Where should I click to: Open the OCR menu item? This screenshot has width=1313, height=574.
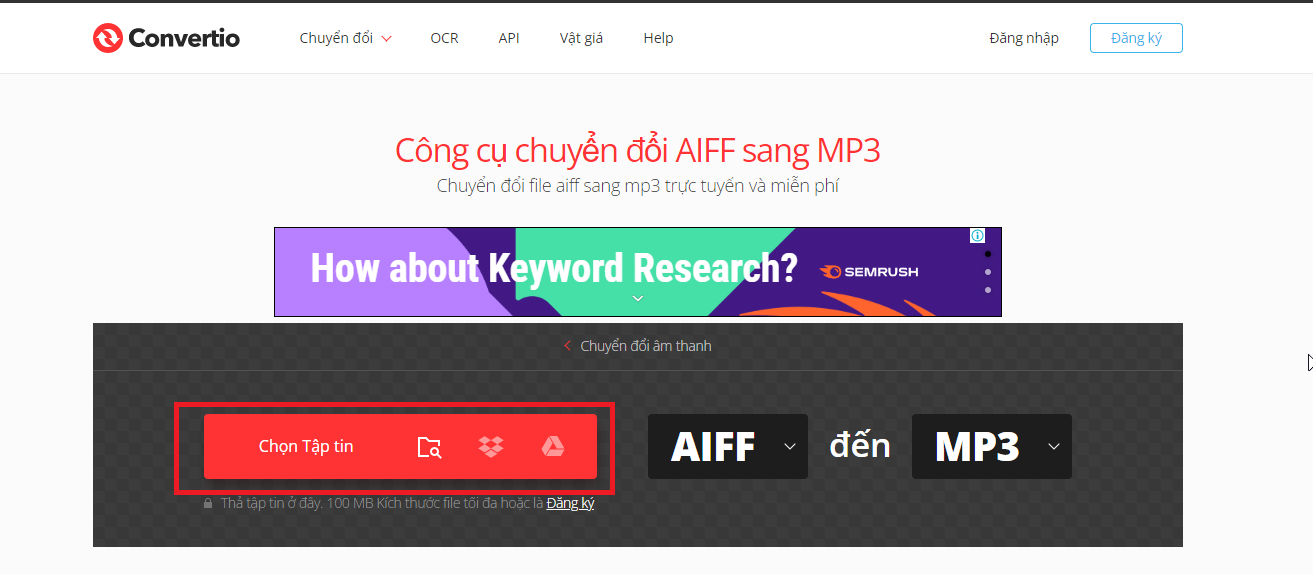pyautogui.click(x=444, y=38)
